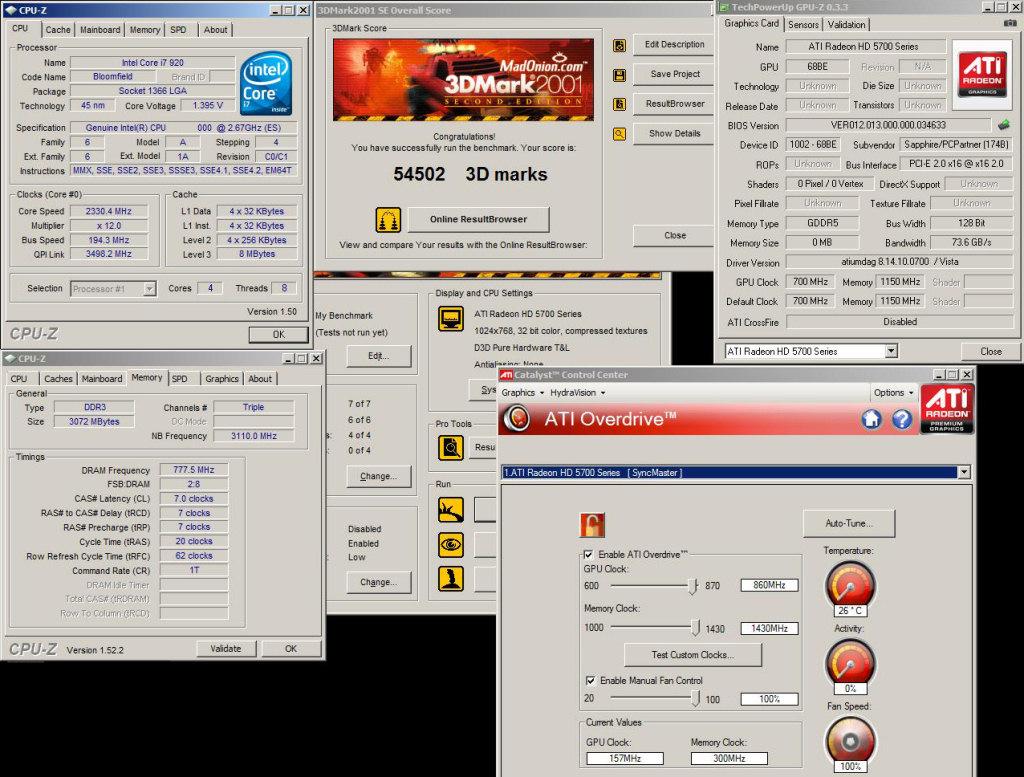Click the Intel Core i7 logo in CPU-Z
The width and height of the screenshot is (1024, 777).
click(x=266, y=84)
